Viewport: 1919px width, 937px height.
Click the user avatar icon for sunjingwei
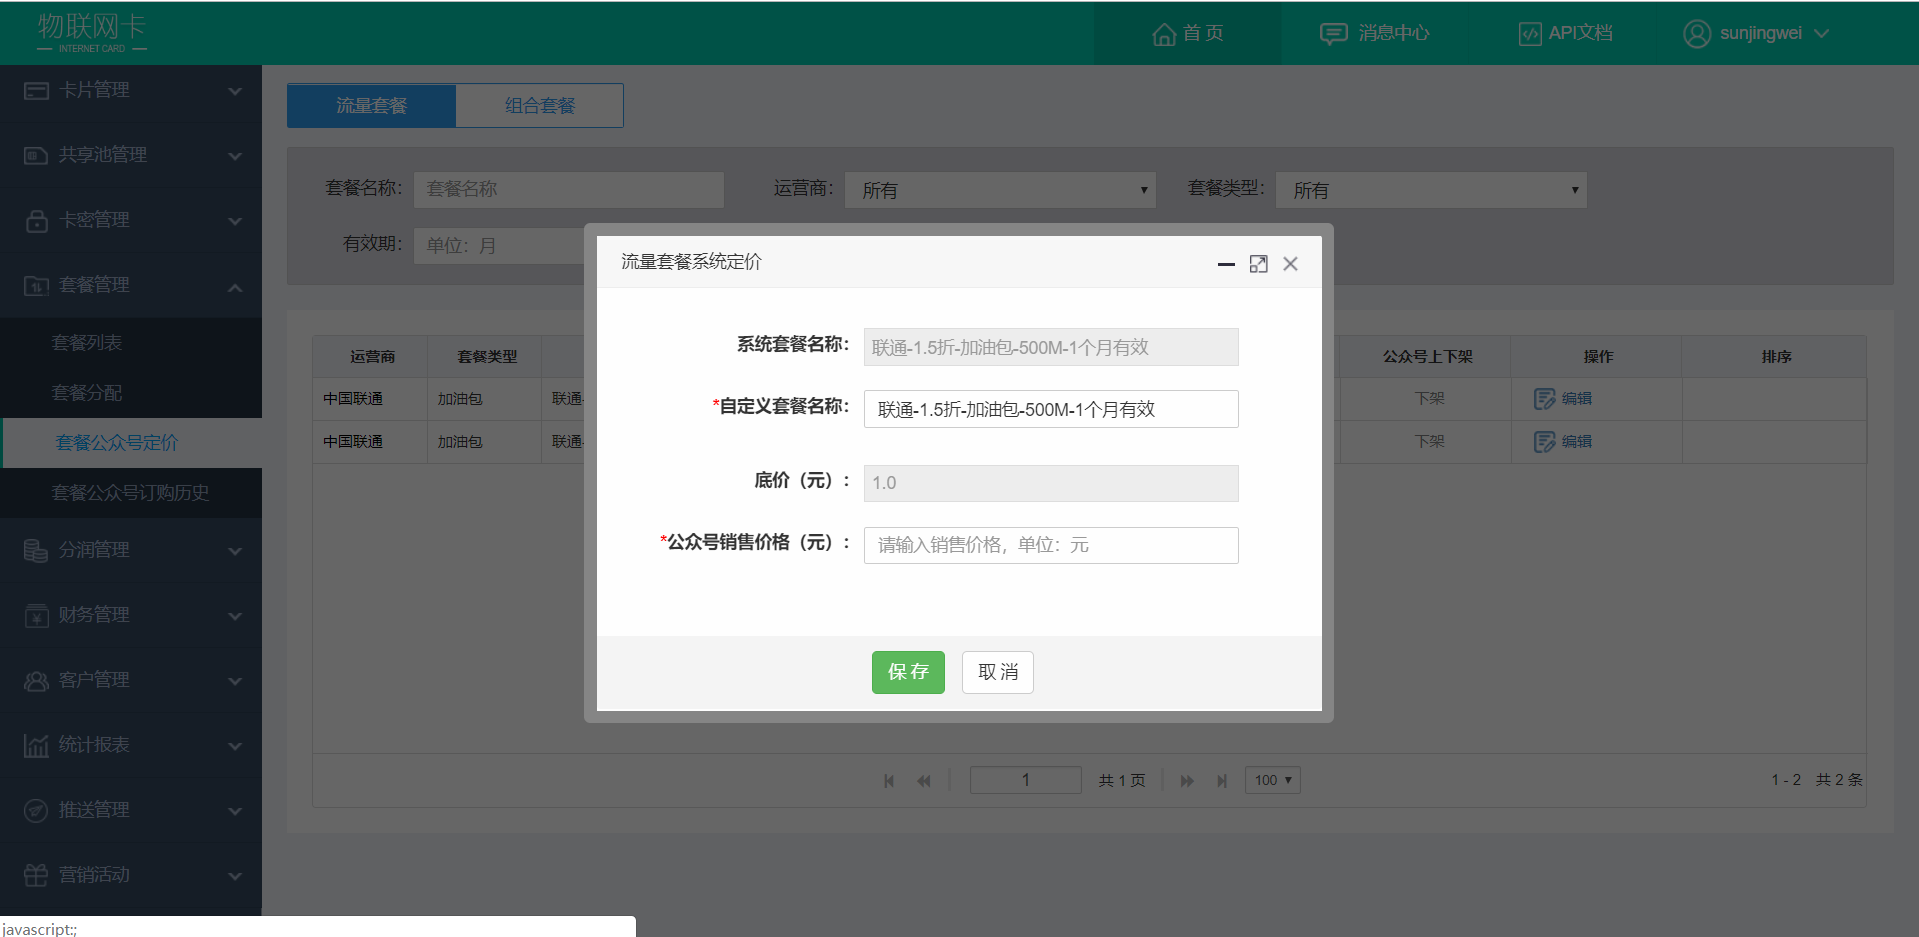(1697, 34)
